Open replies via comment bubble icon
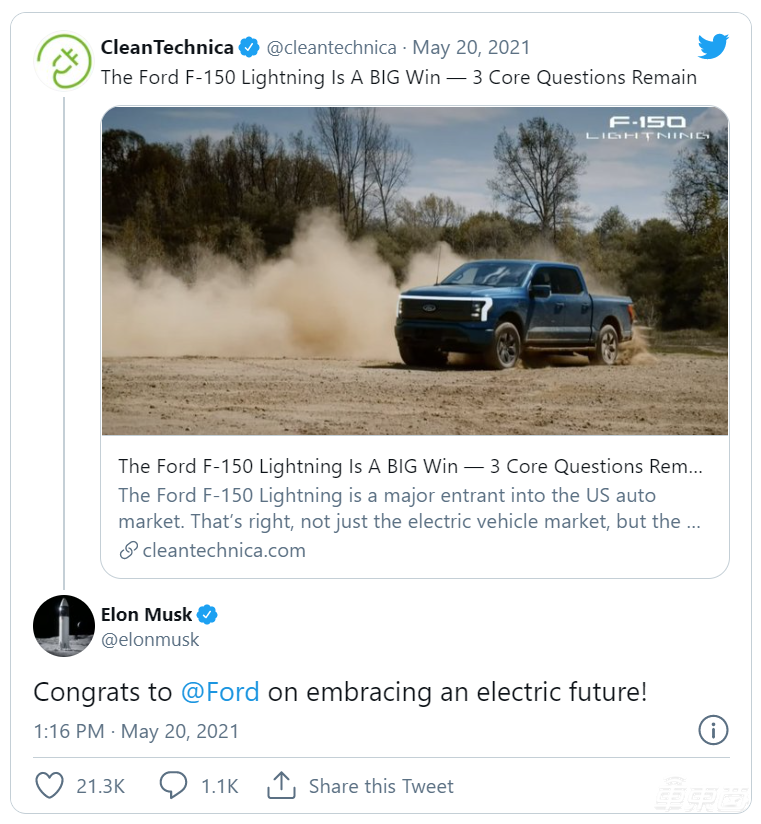 tap(173, 786)
